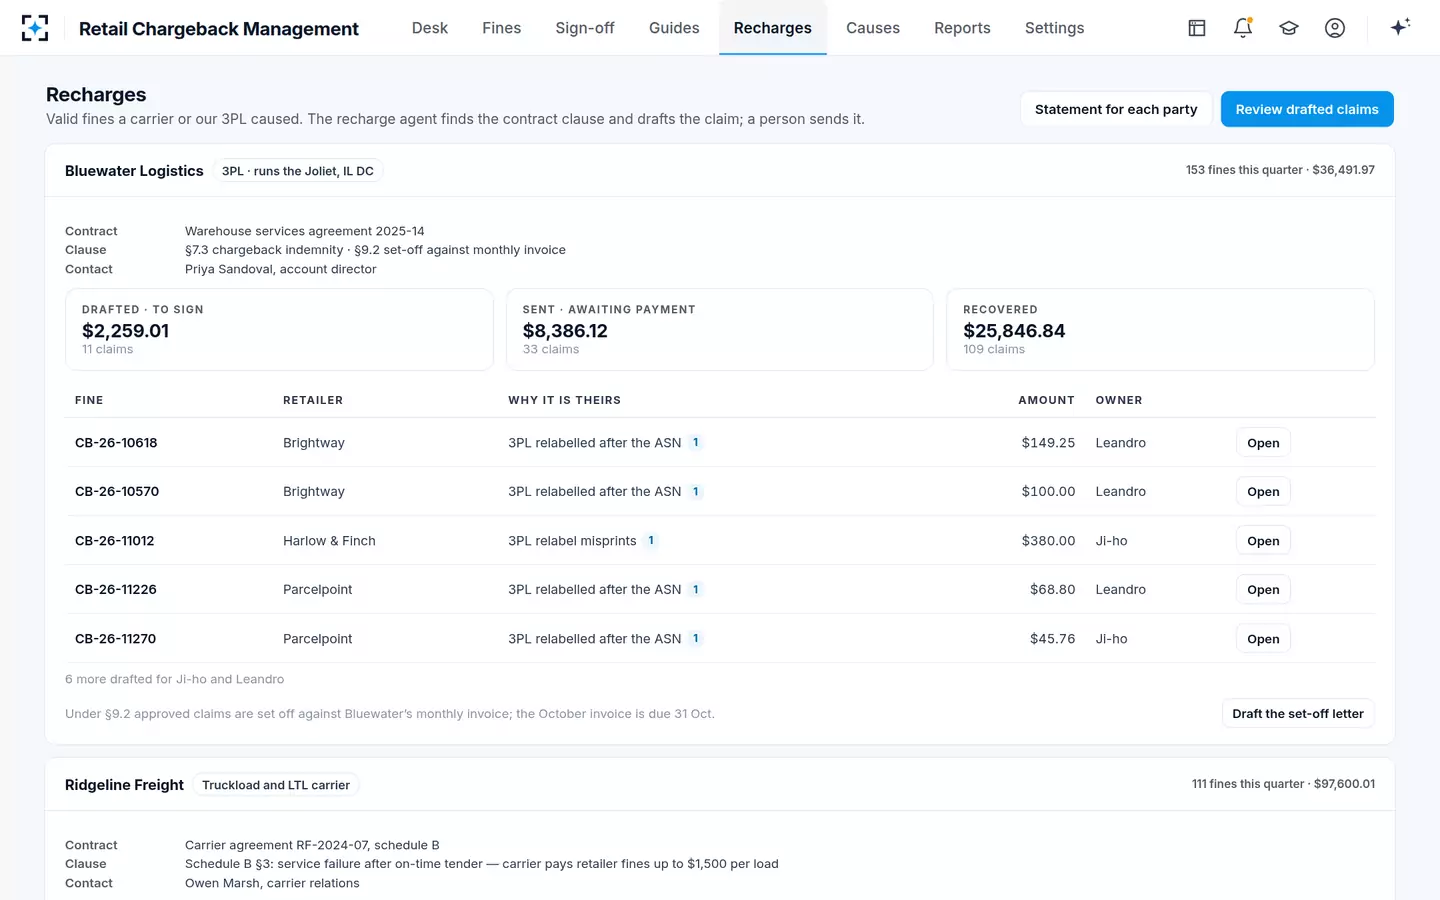Click citation badge in CB-26-11012 row

point(651,540)
